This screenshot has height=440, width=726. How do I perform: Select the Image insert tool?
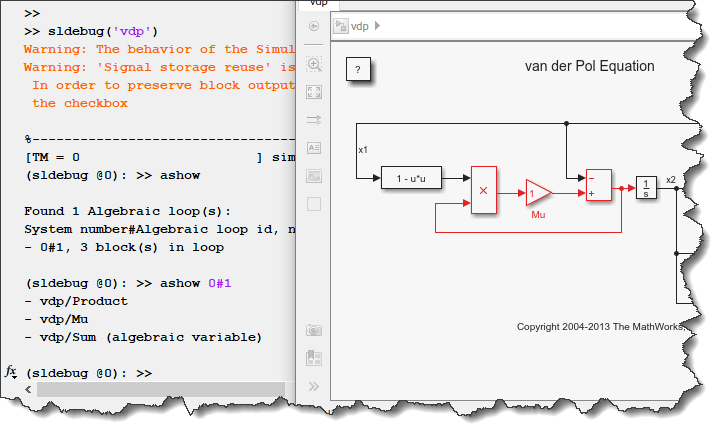coord(314,176)
